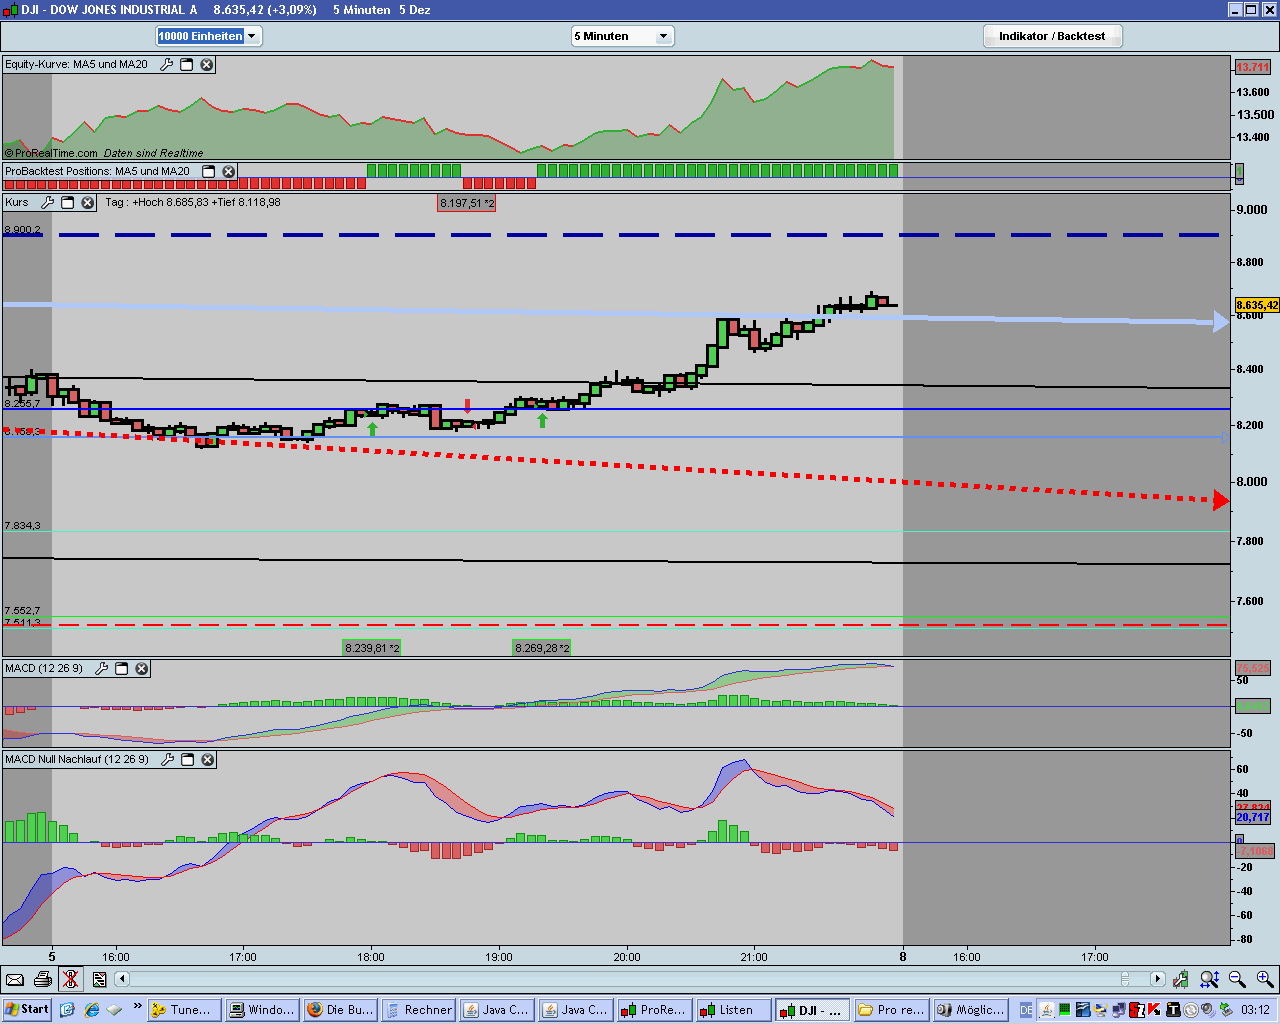The width and height of the screenshot is (1280, 1024).
Task: Click the red crossed-out tool icon
Action: (70, 979)
